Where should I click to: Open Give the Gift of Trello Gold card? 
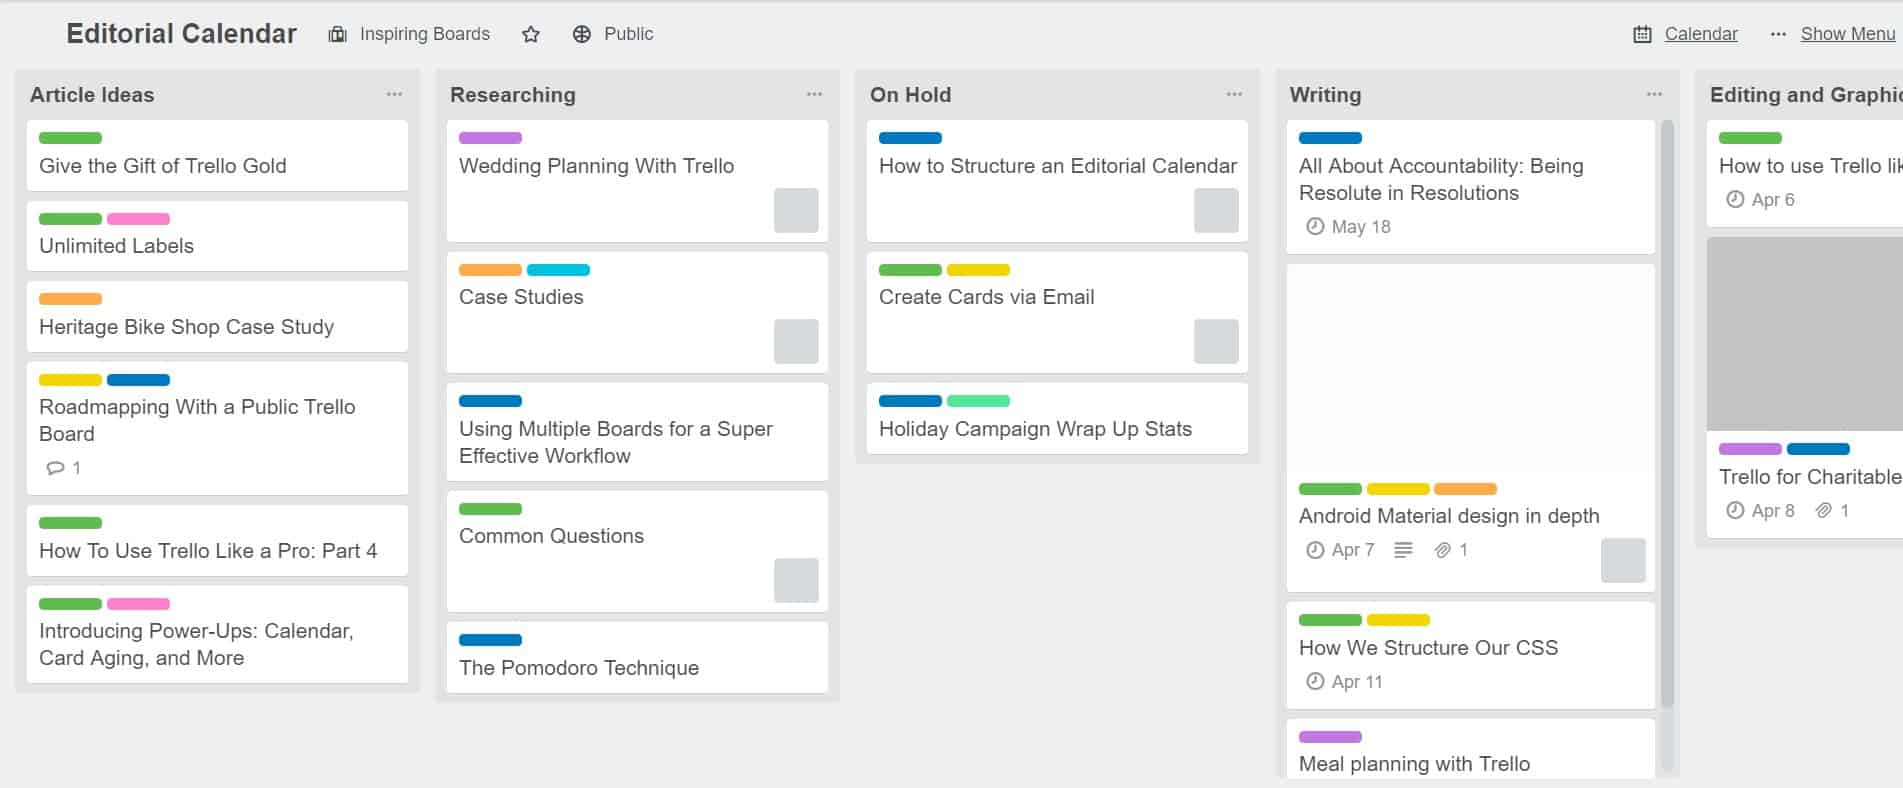point(217,156)
